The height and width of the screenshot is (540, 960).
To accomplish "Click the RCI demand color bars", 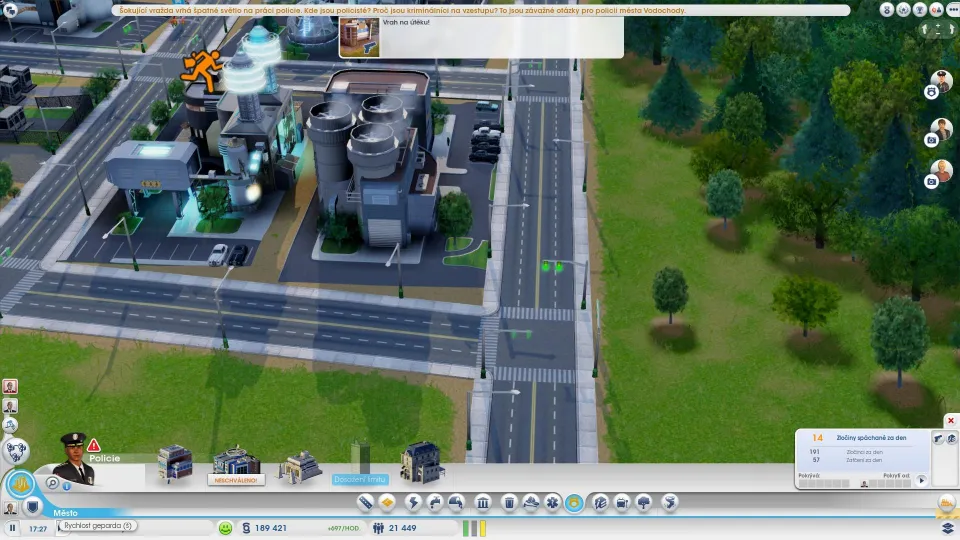I will click(x=474, y=528).
